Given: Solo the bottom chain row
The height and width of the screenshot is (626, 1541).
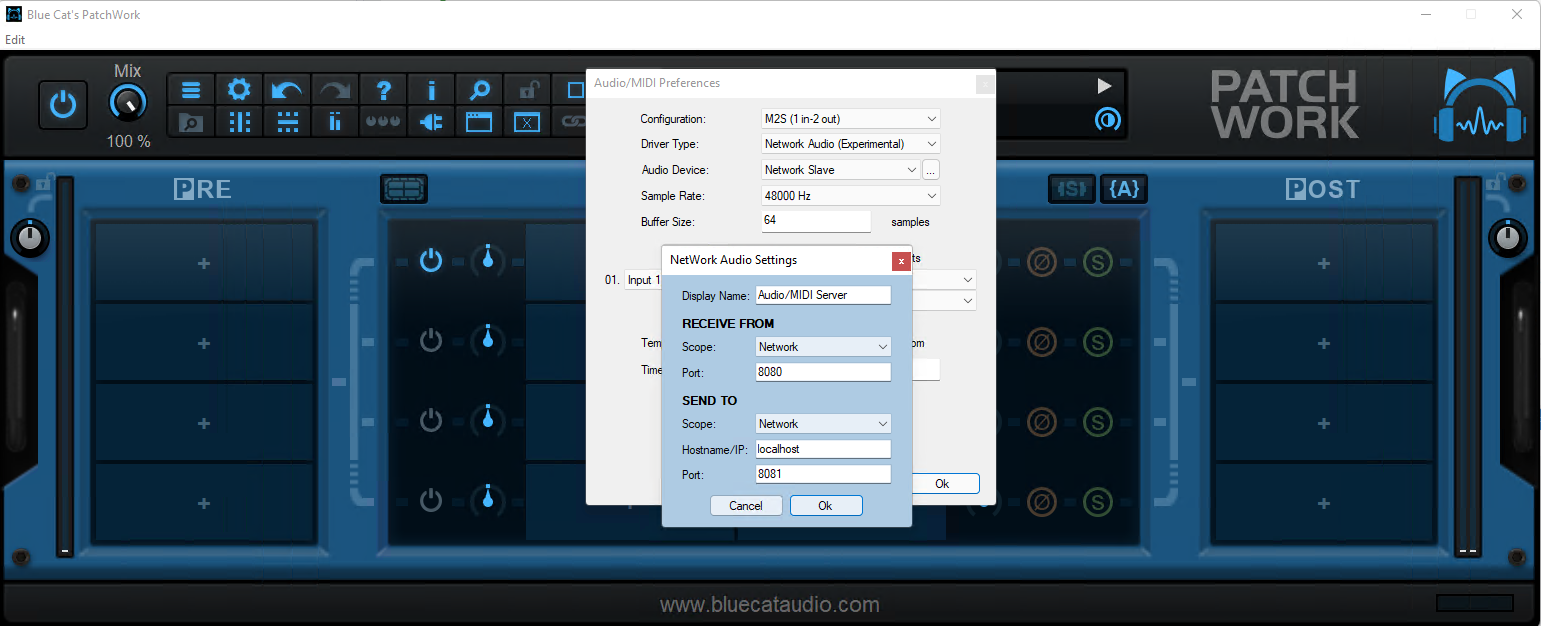Looking at the screenshot, I should (1098, 501).
